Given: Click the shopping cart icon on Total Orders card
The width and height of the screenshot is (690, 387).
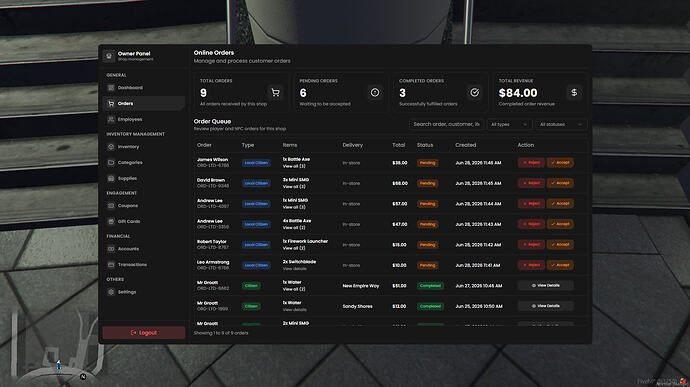Looking at the screenshot, I should [275, 92].
